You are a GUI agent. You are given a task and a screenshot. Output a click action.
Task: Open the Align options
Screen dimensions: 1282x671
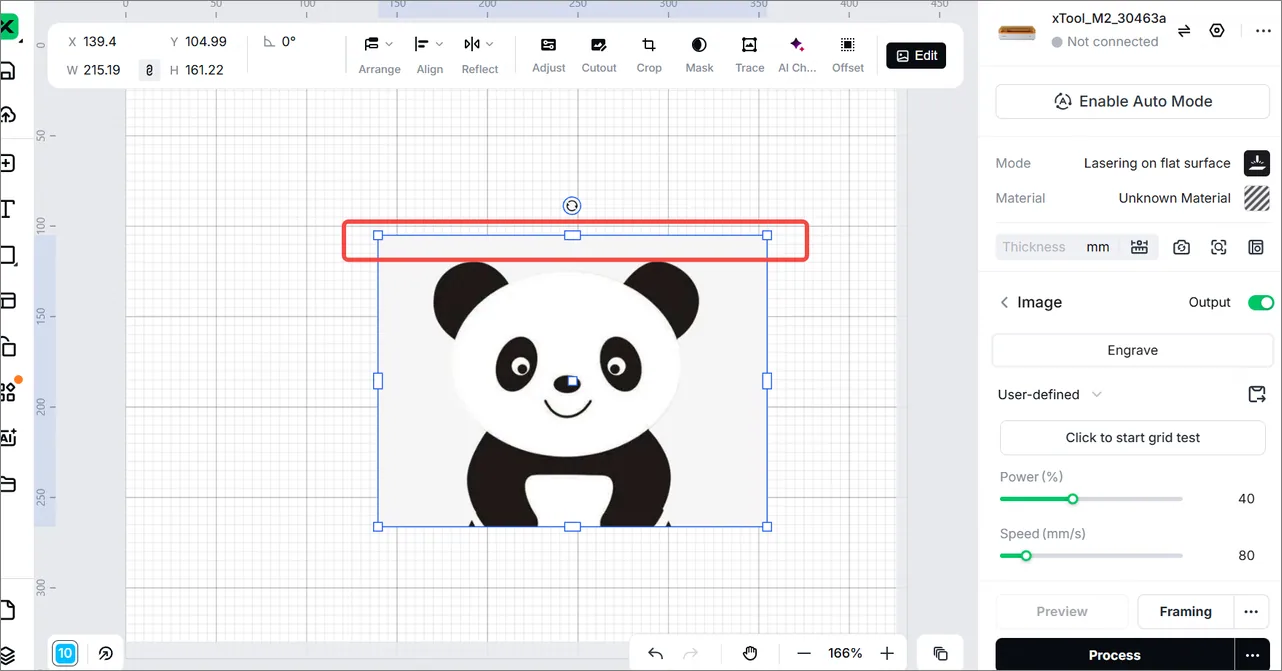tap(429, 55)
